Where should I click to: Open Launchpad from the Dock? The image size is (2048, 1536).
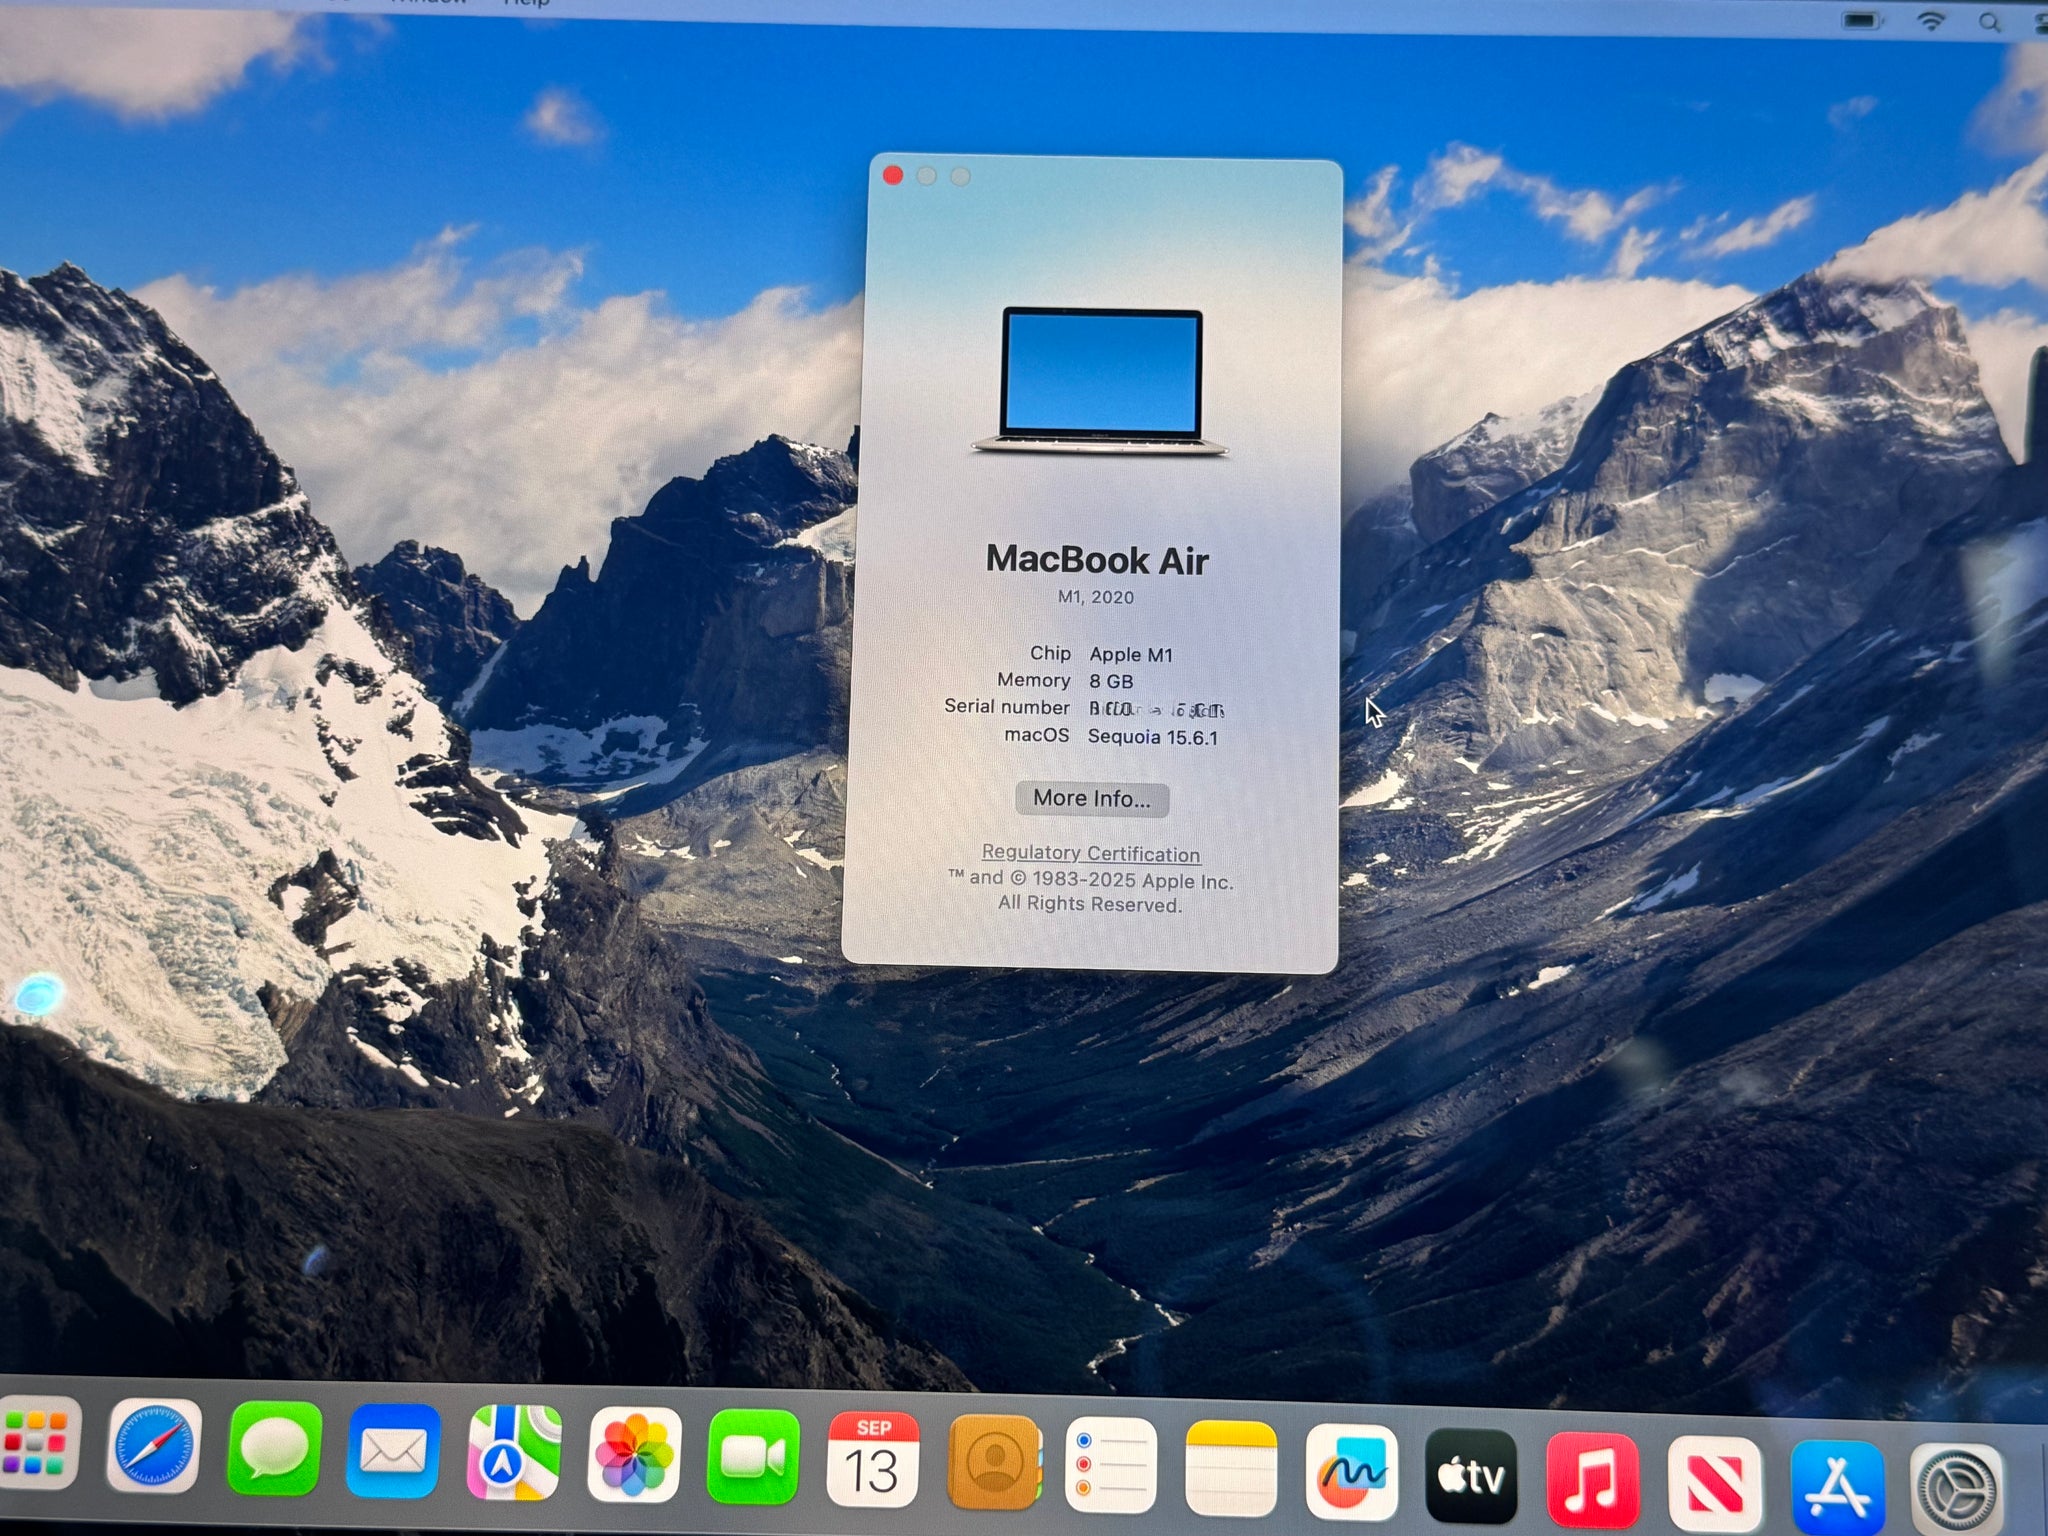(36, 1444)
